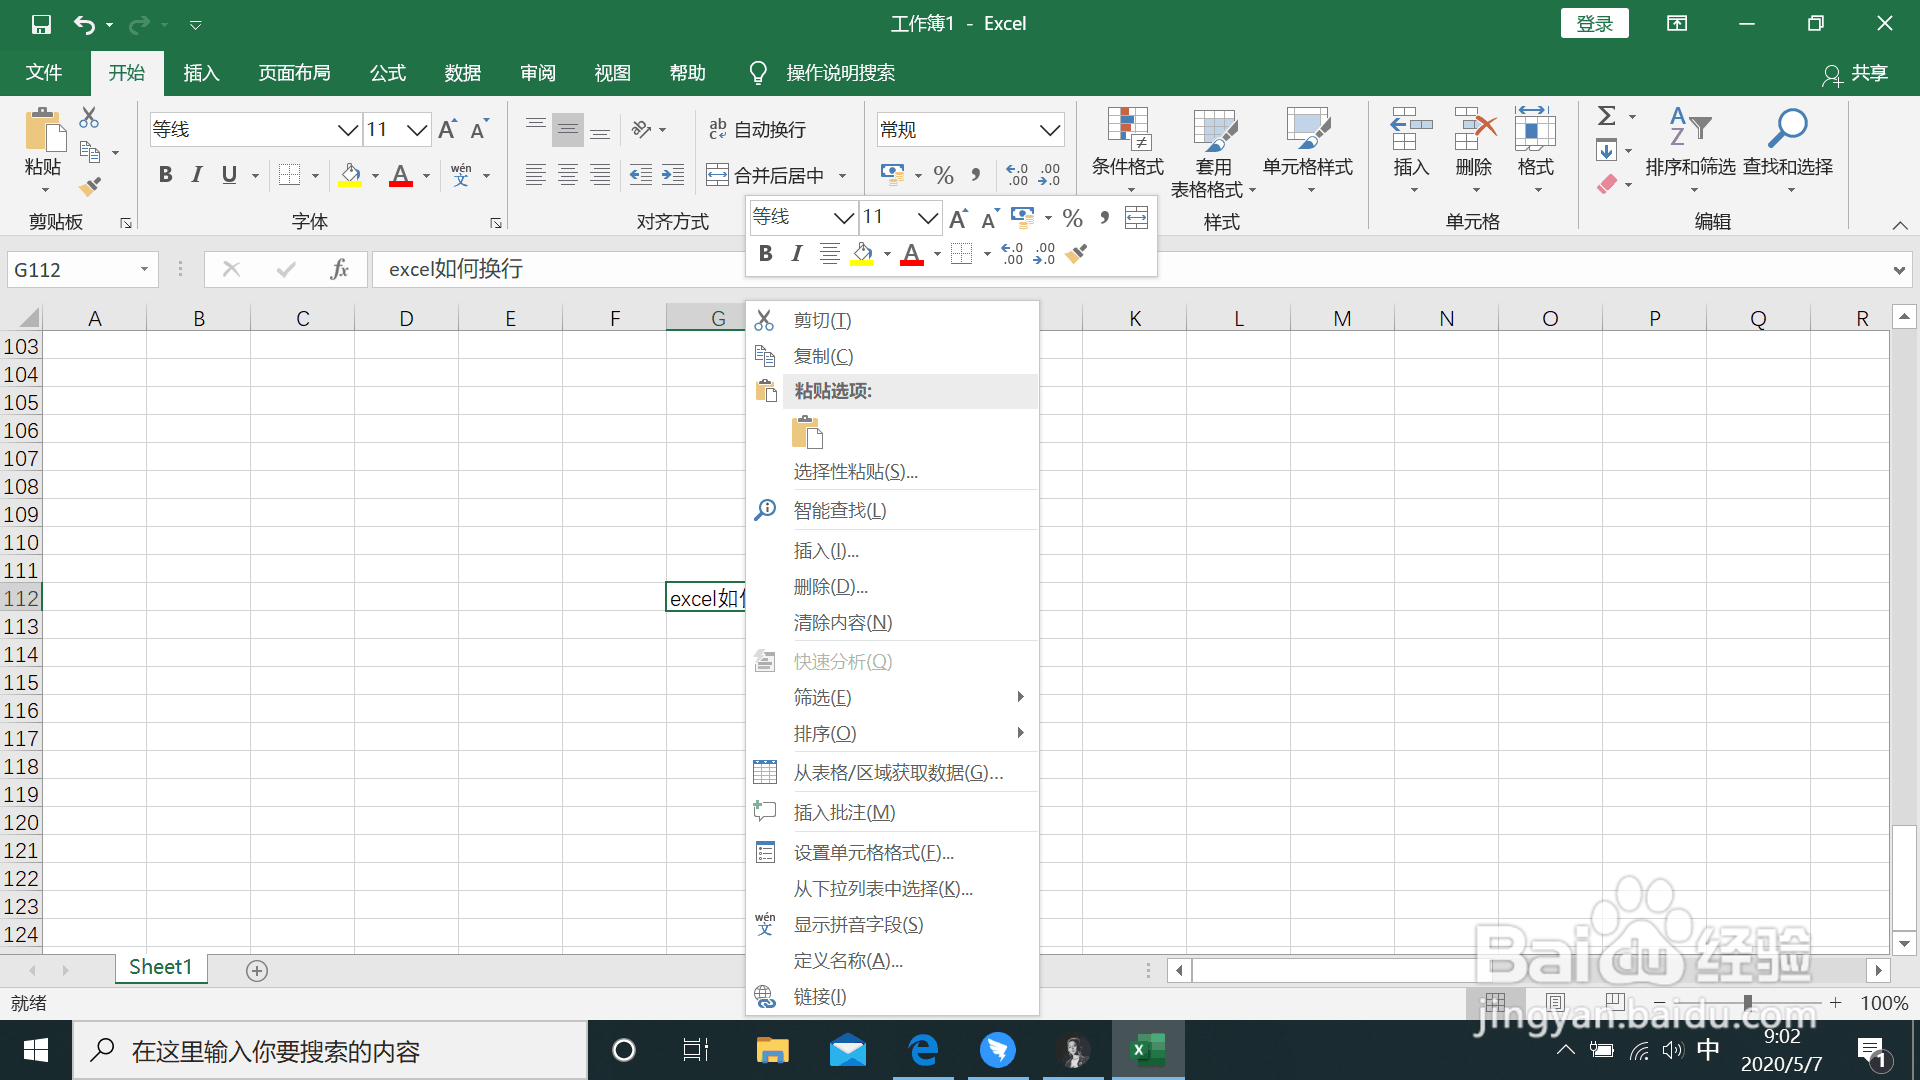This screenshot has width=1920, height=1080.
Task: Open the number format dropdown (常规)
Action: point(1049,129)
